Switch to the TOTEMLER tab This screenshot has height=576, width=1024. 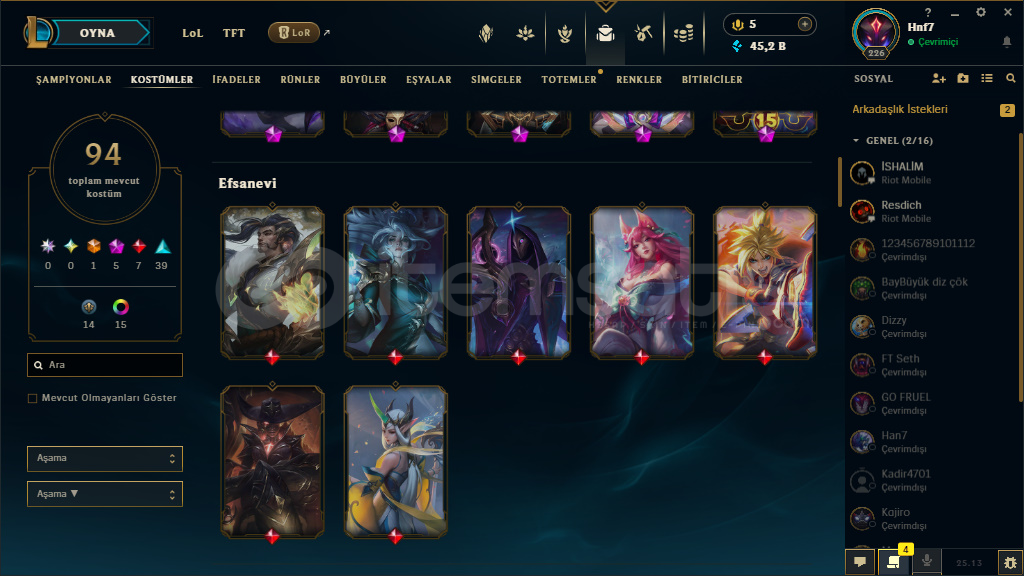(x=569, y=80)
